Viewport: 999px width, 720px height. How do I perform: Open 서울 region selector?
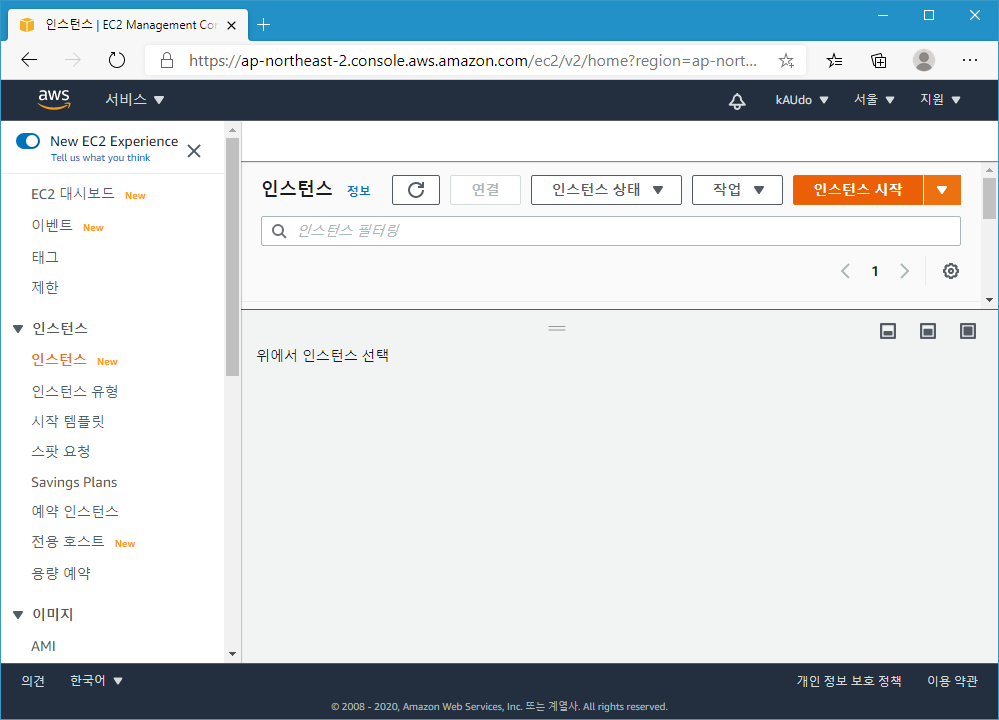[874, 100]
